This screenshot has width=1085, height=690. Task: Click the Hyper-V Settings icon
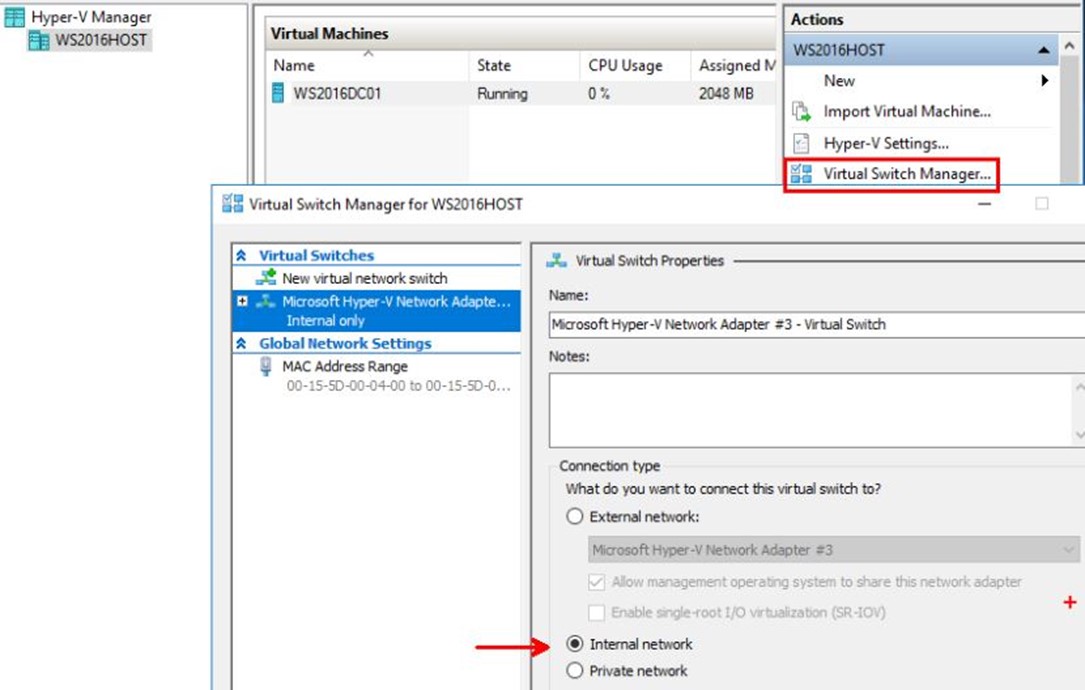801,143
